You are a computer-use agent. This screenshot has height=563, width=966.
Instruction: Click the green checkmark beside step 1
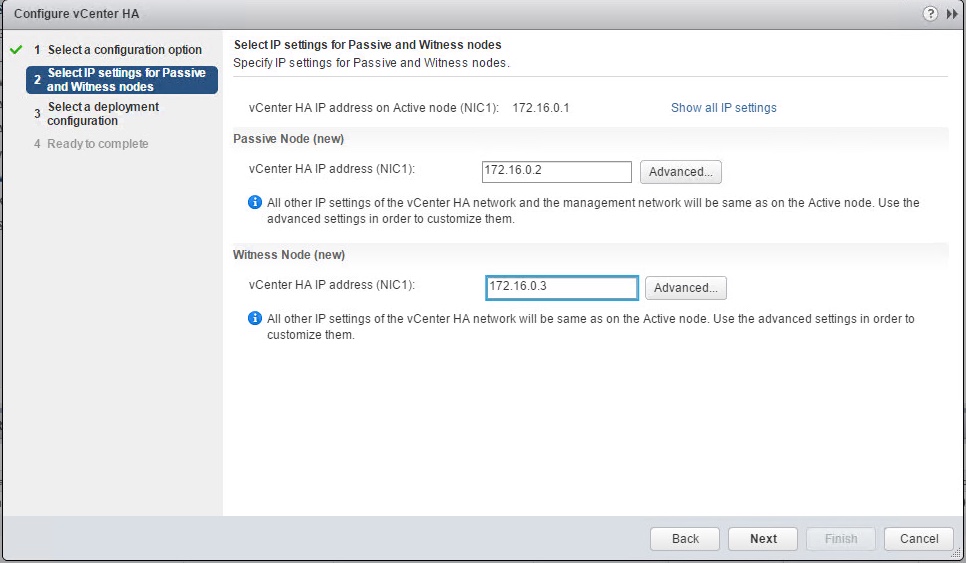point(15,50)
